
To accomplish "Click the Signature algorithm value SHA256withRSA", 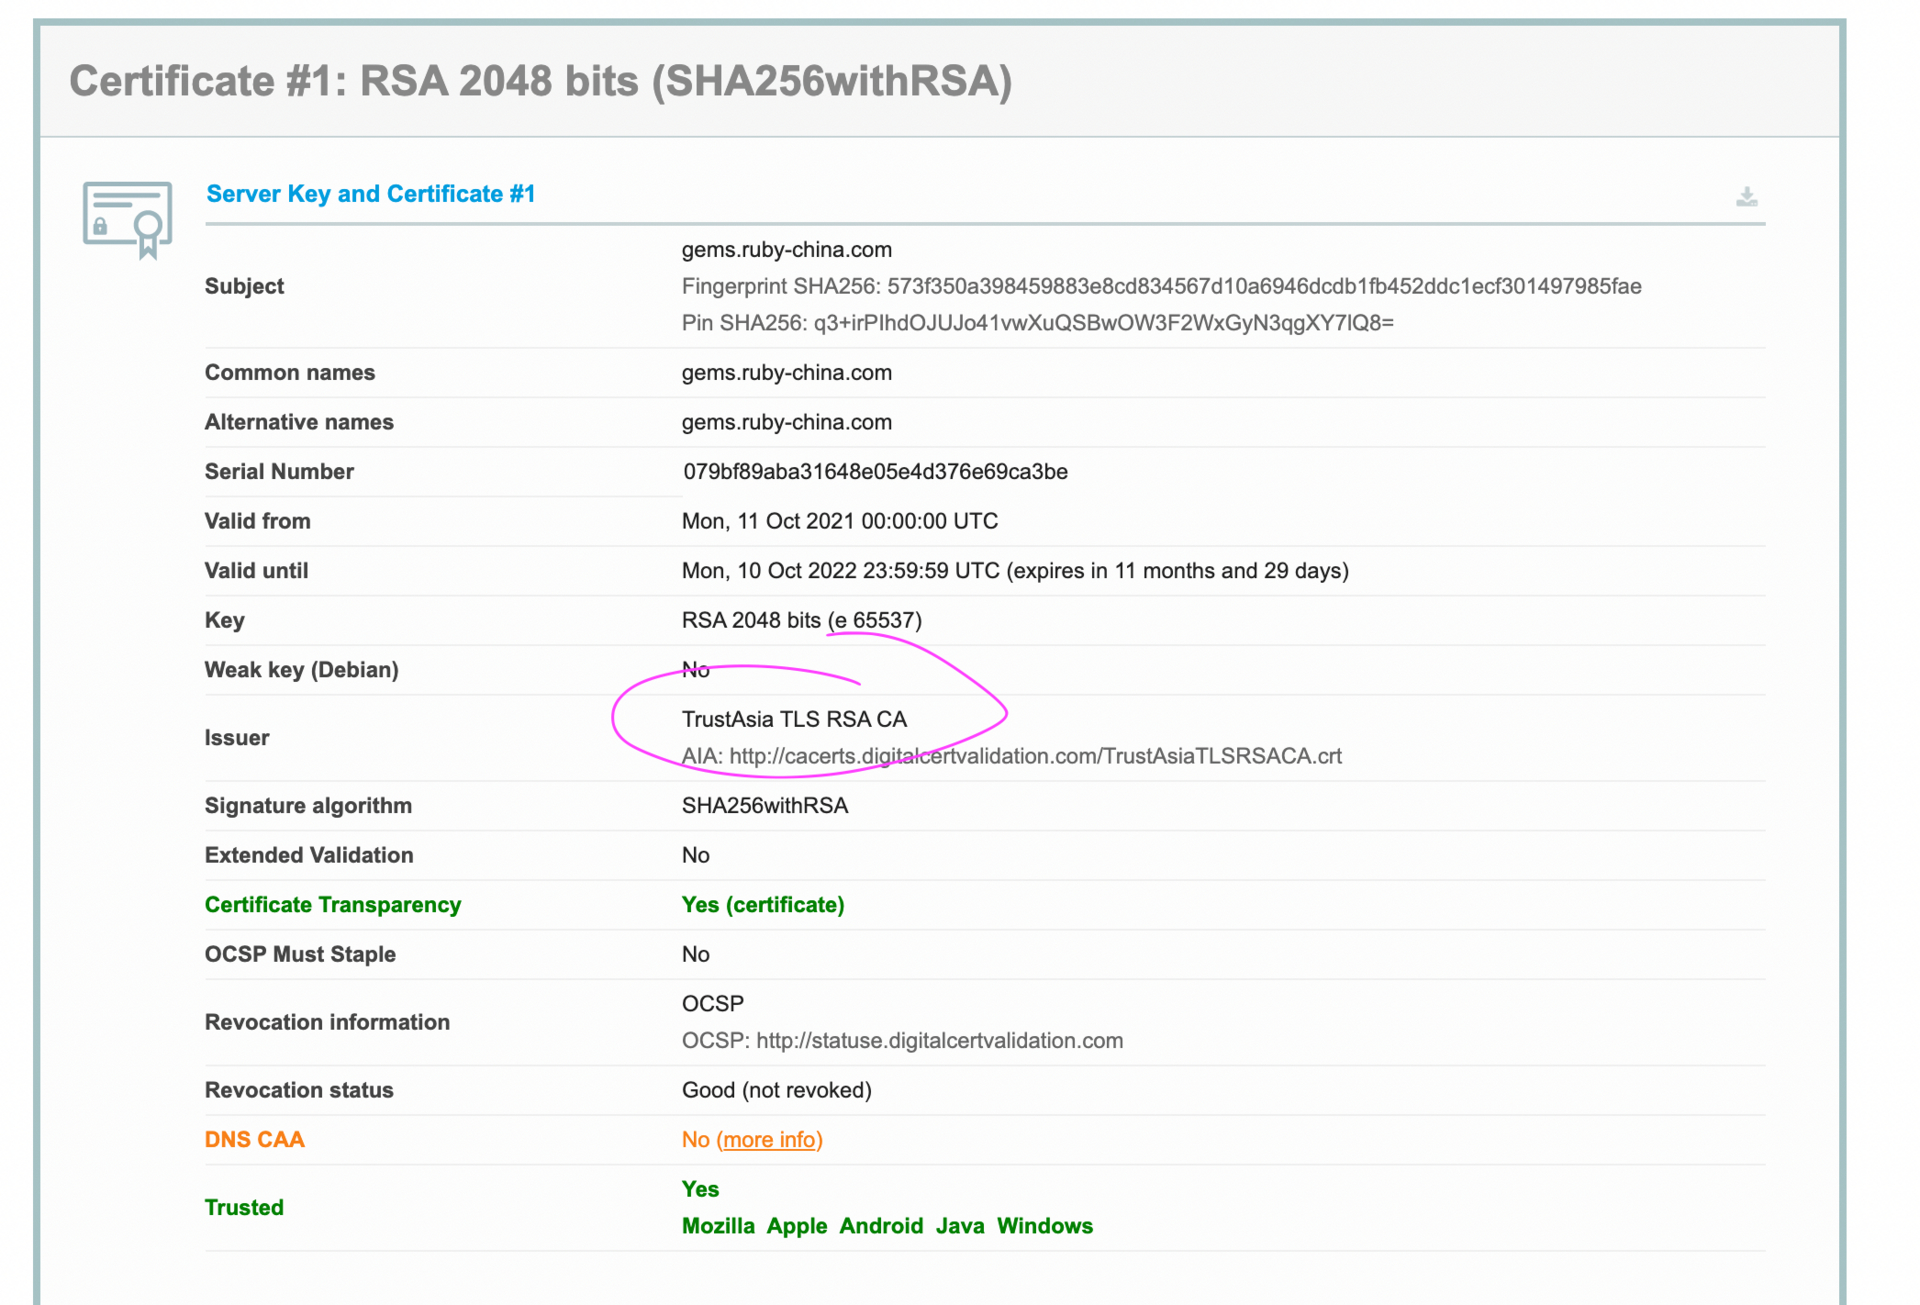I will pyautogui.click(x=764, y=806).
